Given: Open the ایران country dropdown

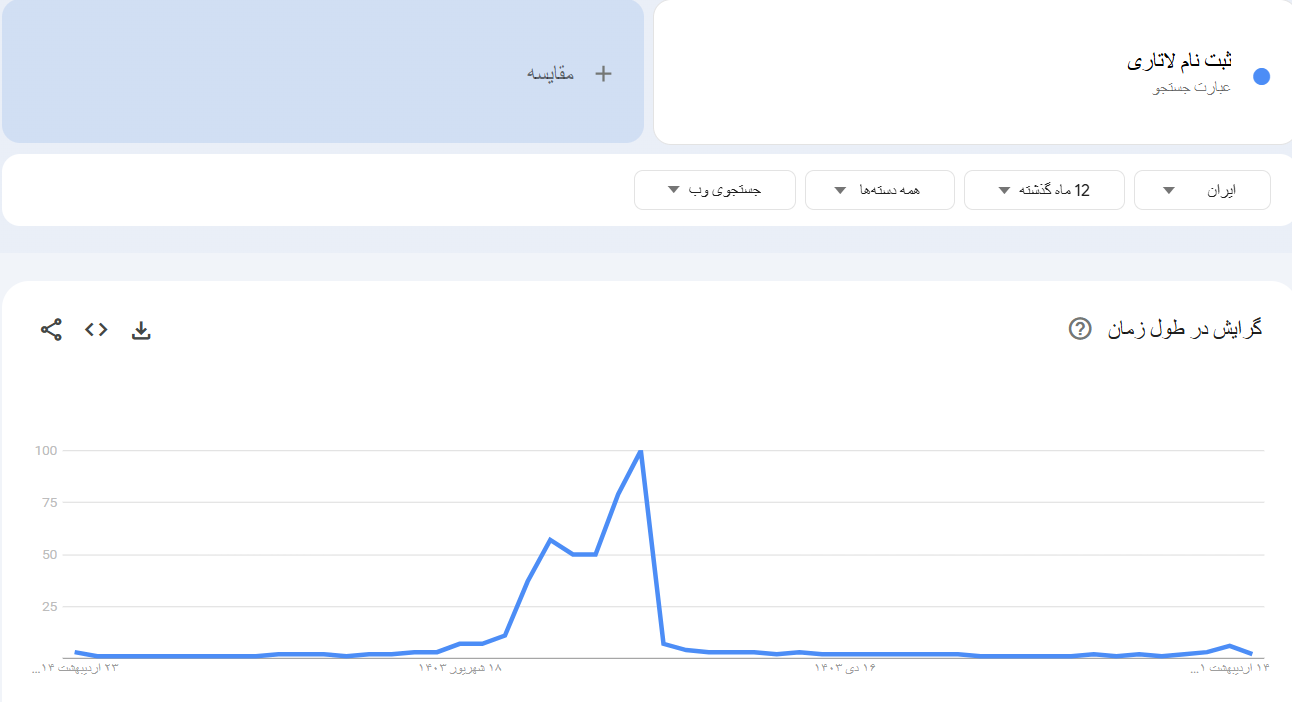Looking at the screenshot, I should (x=1201, y=190).
